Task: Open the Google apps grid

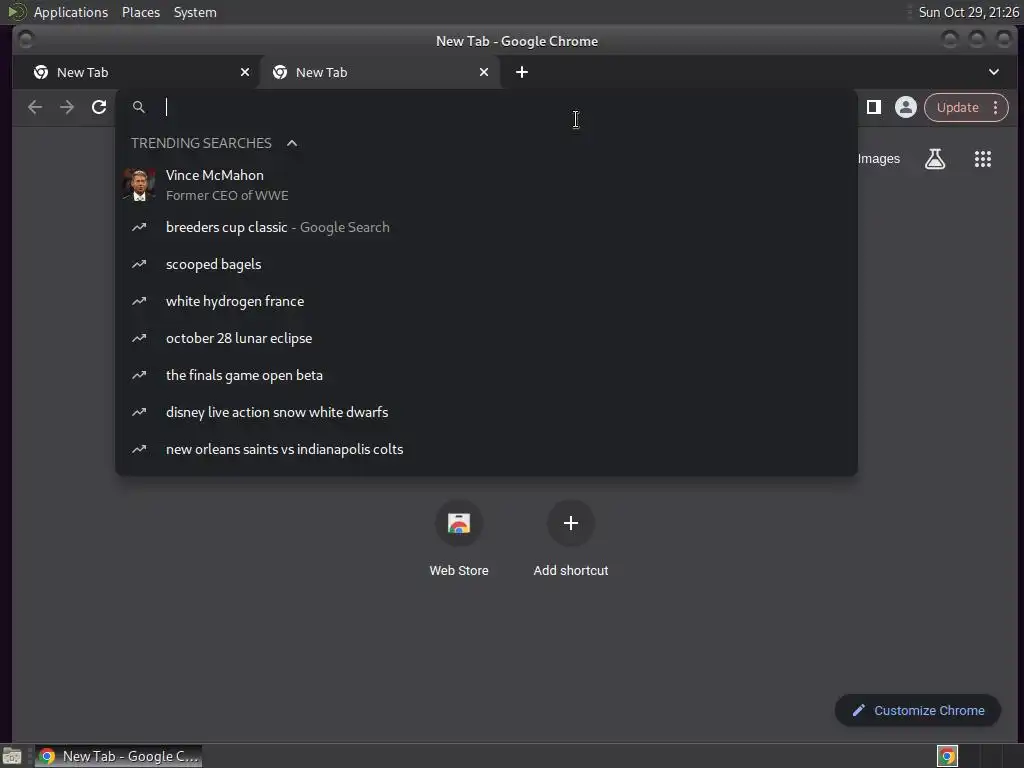Action: [983, 159]
